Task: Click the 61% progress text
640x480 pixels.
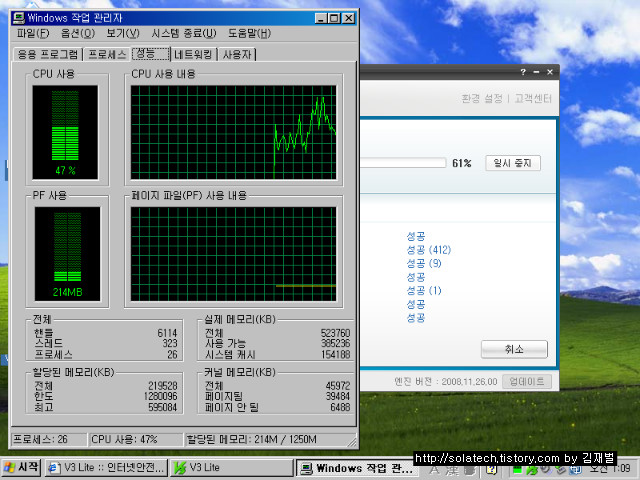Action: [462, 163]
